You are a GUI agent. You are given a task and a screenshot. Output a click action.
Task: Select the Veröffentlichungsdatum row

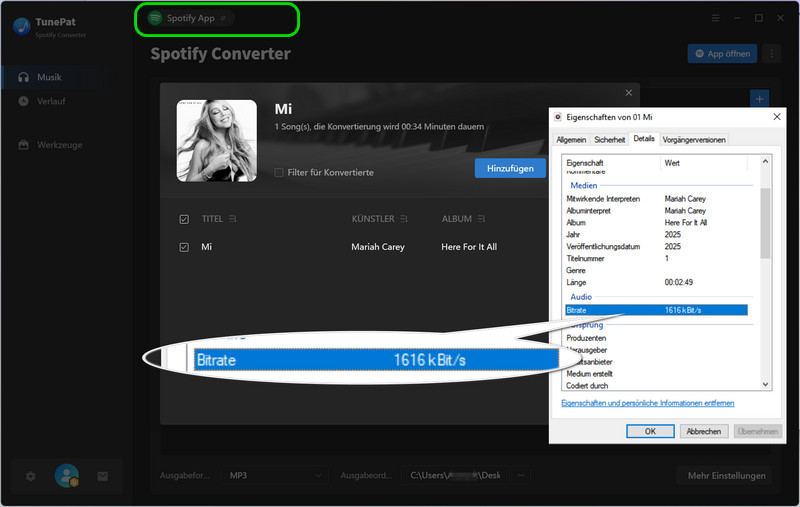click(x=657, y=246)
